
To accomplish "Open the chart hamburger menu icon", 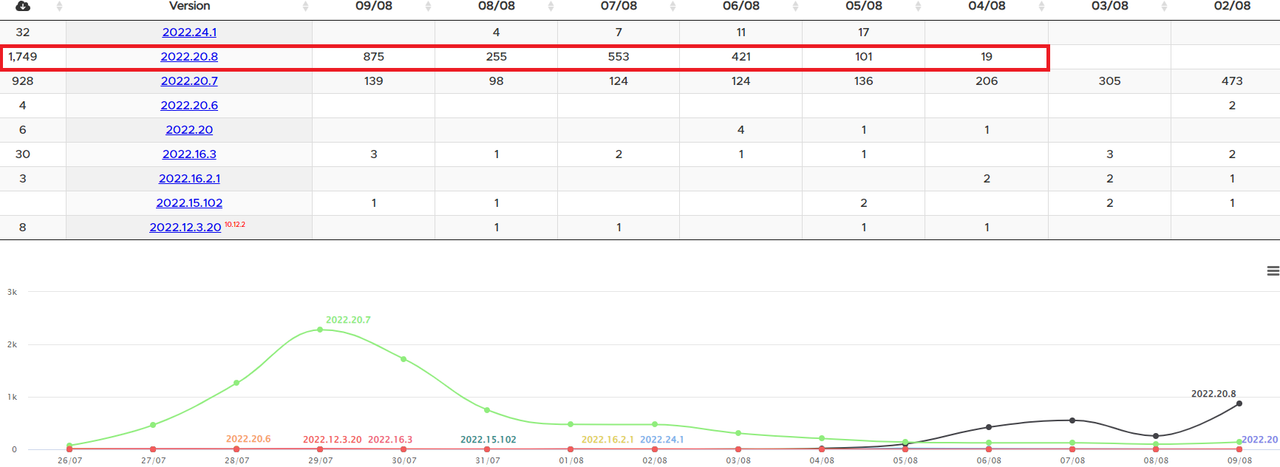I will tap(1273, 271).
